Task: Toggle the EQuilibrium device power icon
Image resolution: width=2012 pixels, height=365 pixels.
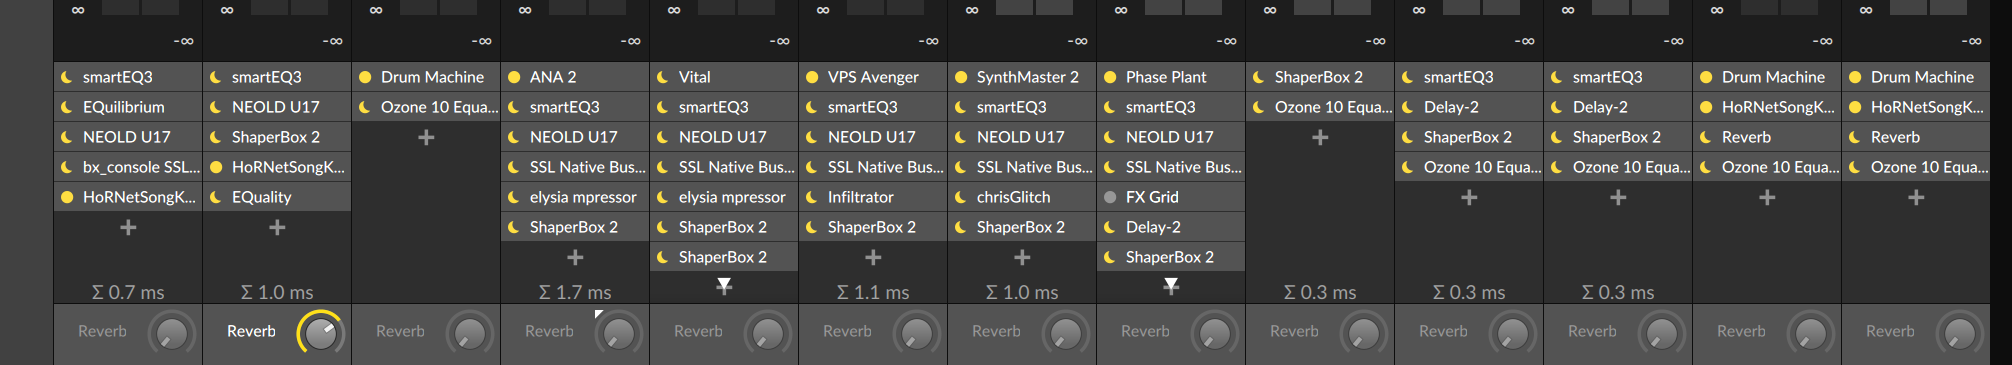Action: coord(67,107)
